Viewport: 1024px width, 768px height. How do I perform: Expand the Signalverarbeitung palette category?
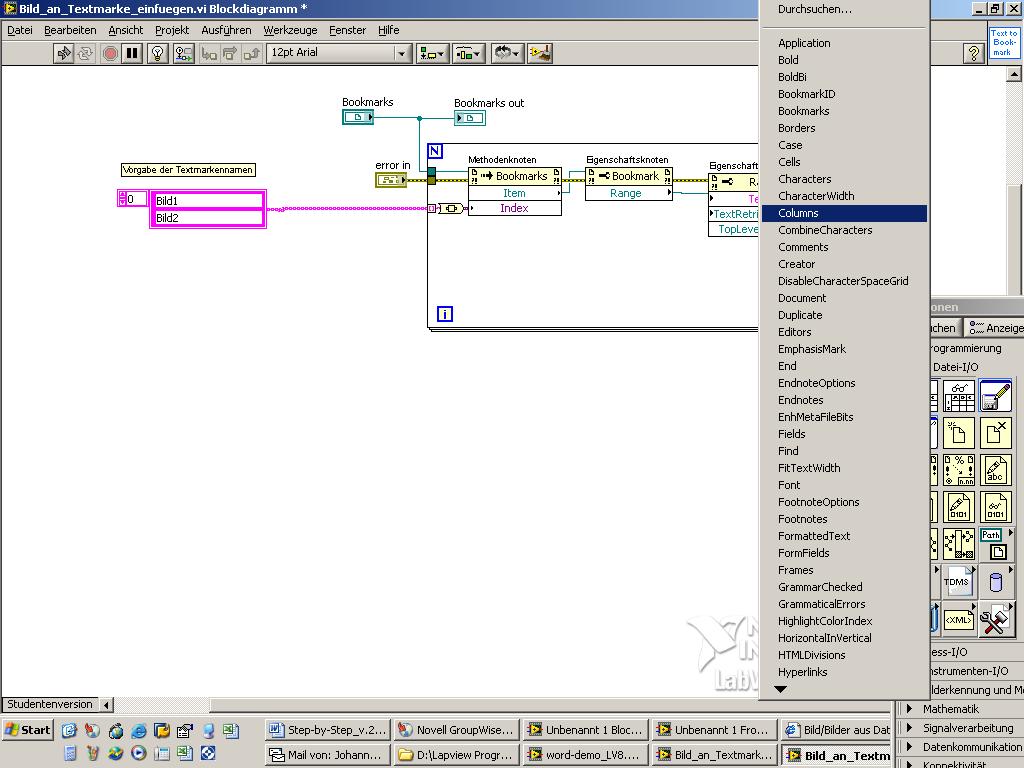967,728
